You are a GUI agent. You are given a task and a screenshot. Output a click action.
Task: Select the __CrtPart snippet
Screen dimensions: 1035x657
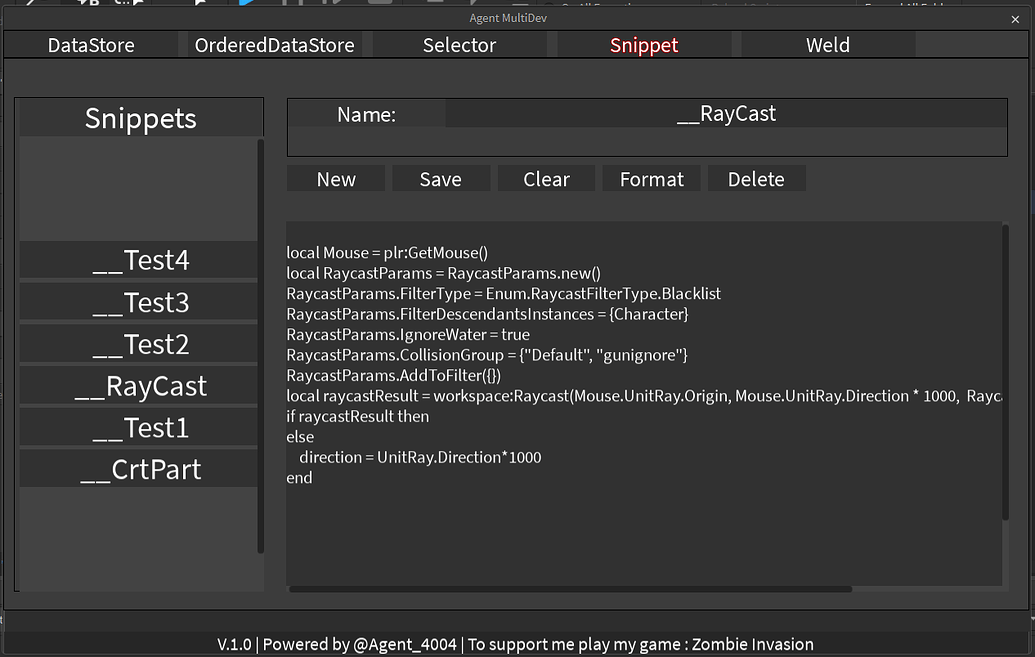[x=138, y=468]
